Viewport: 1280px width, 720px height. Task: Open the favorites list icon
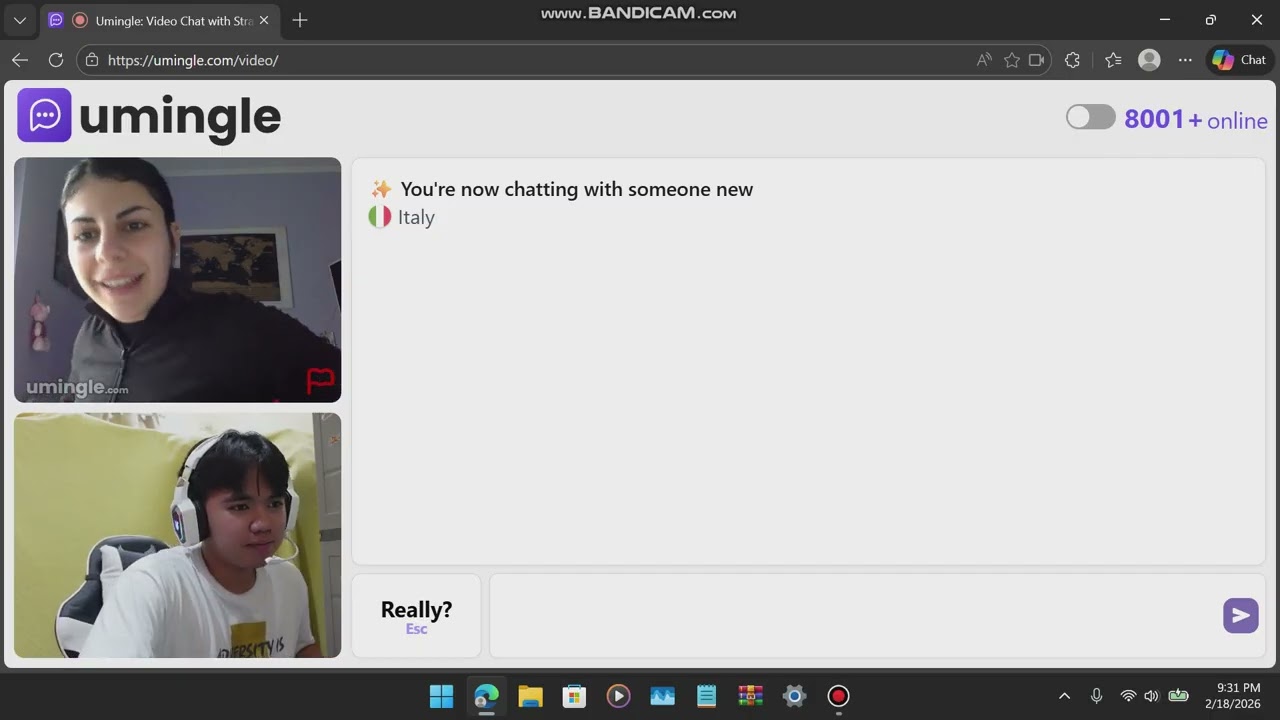tap(1113, 60)
